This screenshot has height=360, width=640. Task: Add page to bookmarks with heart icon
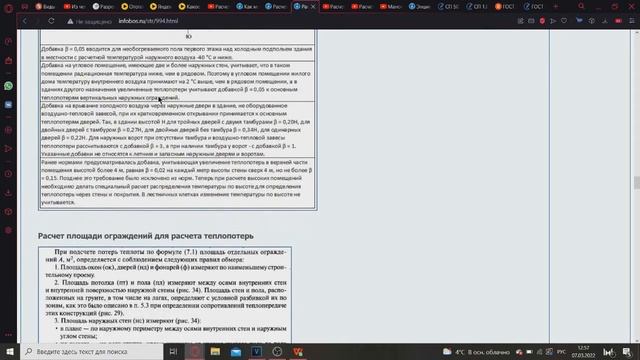click(564, 21)
